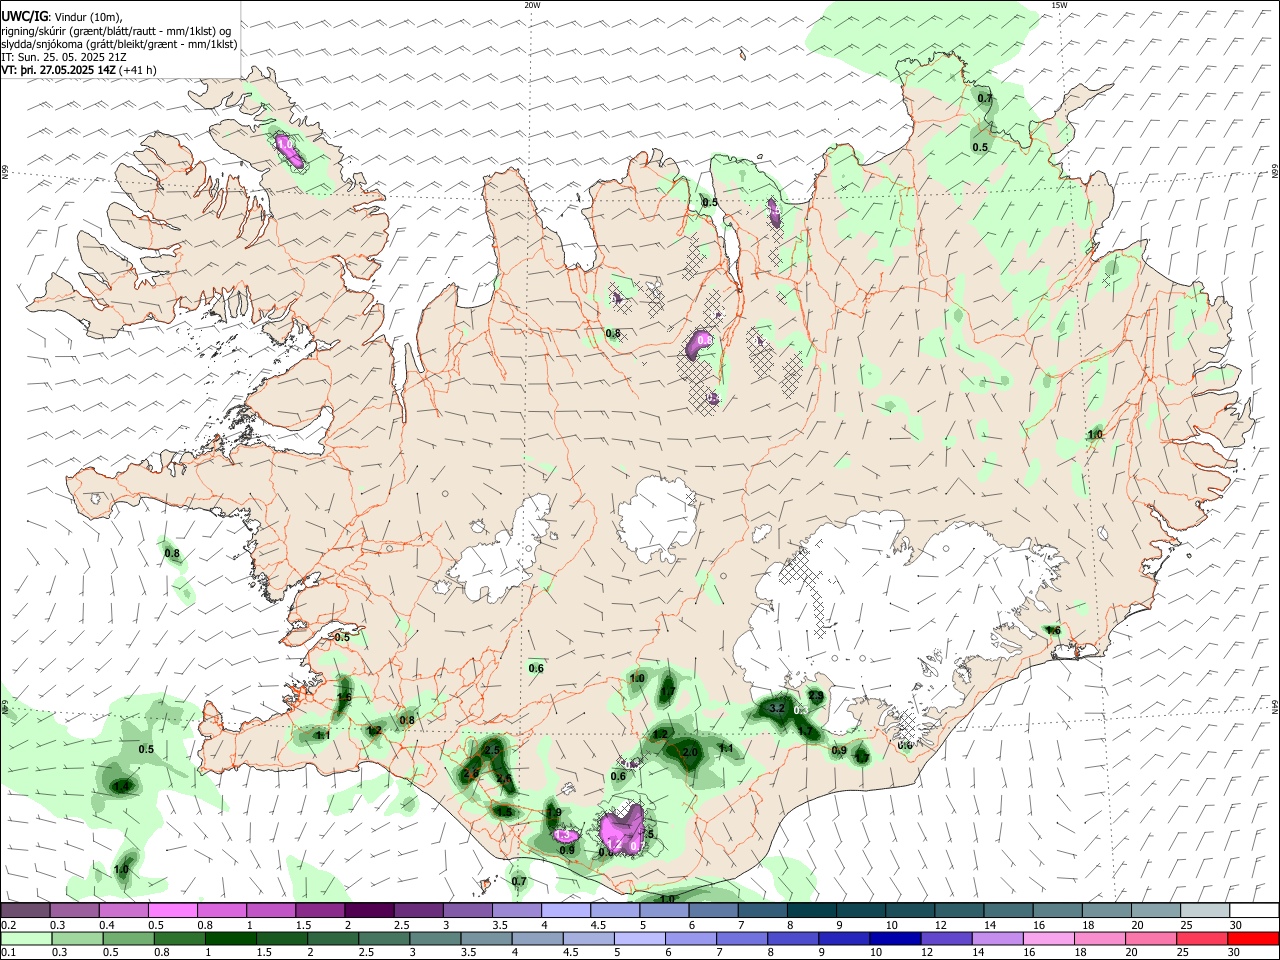Click the darkest purple swatch between 2 and 2.5
Viewport: 1280px width, 960px height.
click(368, 910)
